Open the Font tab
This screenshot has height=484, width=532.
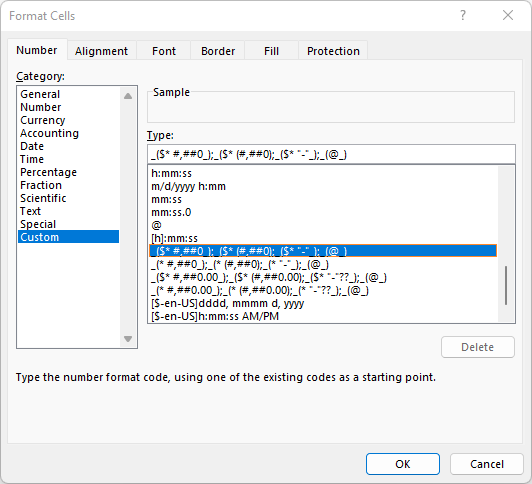click(x=164, y=51)
